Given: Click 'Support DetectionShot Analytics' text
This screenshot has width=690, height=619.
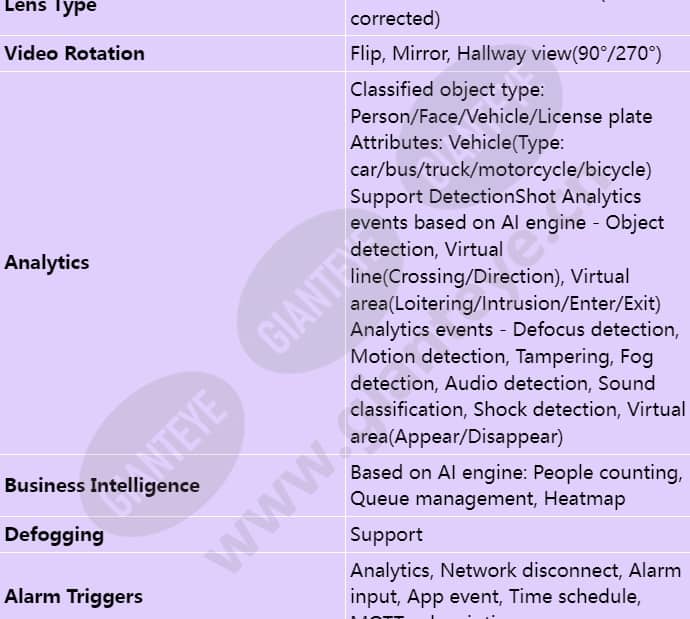Looking at the screenshot, I should tap(495, 197).
